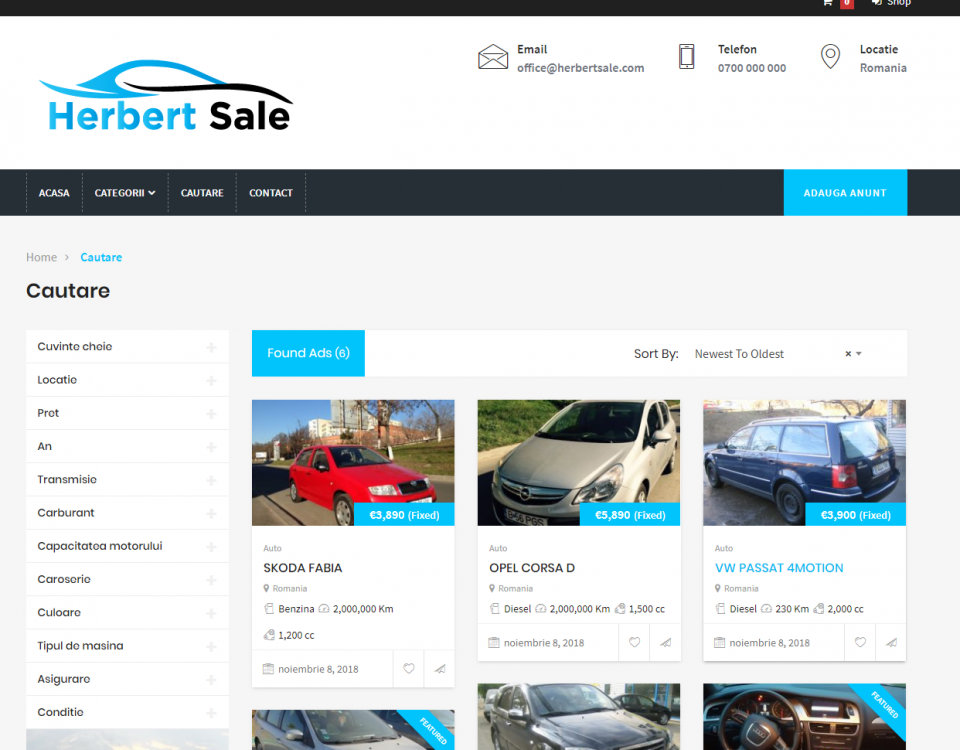
Task: Click the €5,890 (Fixed) price tag
Action: pyautogui.click(x=630, y=515)
